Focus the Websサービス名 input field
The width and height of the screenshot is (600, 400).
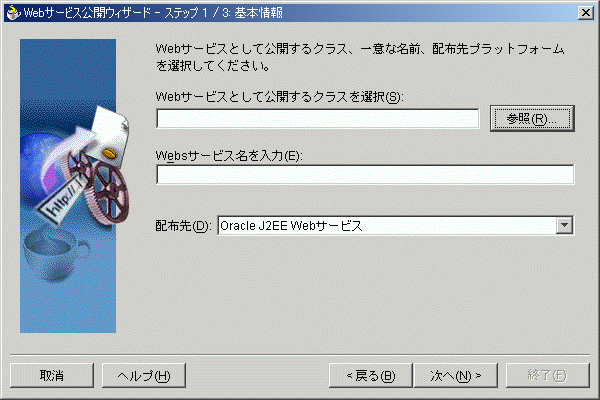point(365,175)
